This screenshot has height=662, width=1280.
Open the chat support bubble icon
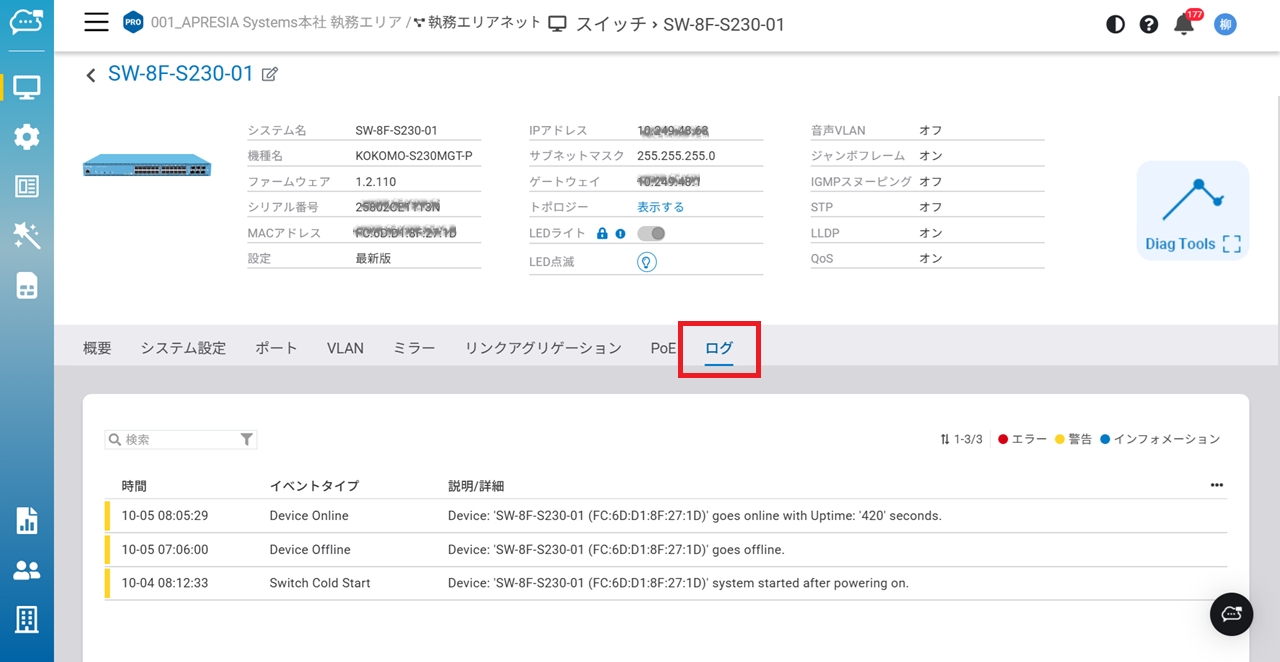tap(1231, 614)
